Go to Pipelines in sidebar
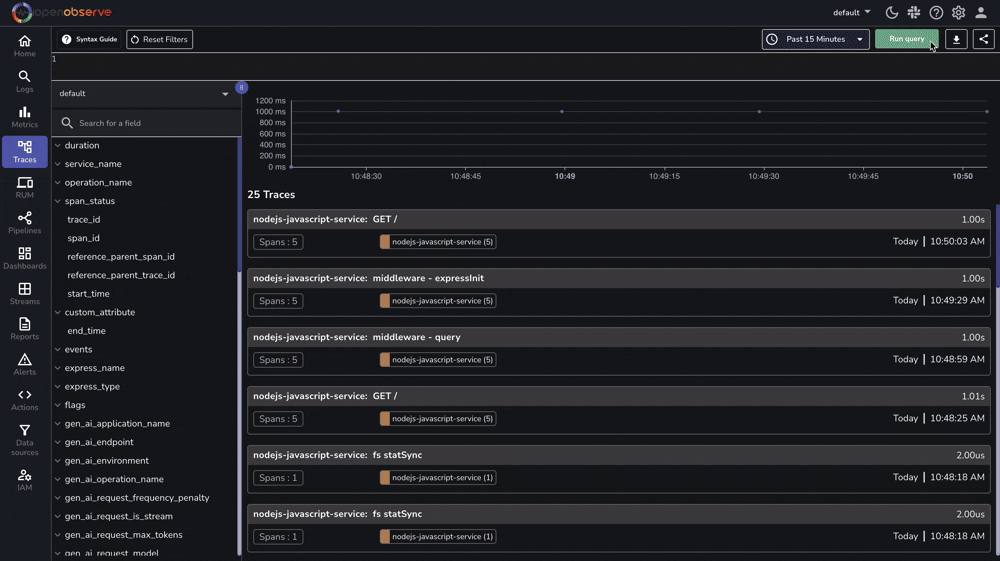1000x561 pixels. click(24, 223)
